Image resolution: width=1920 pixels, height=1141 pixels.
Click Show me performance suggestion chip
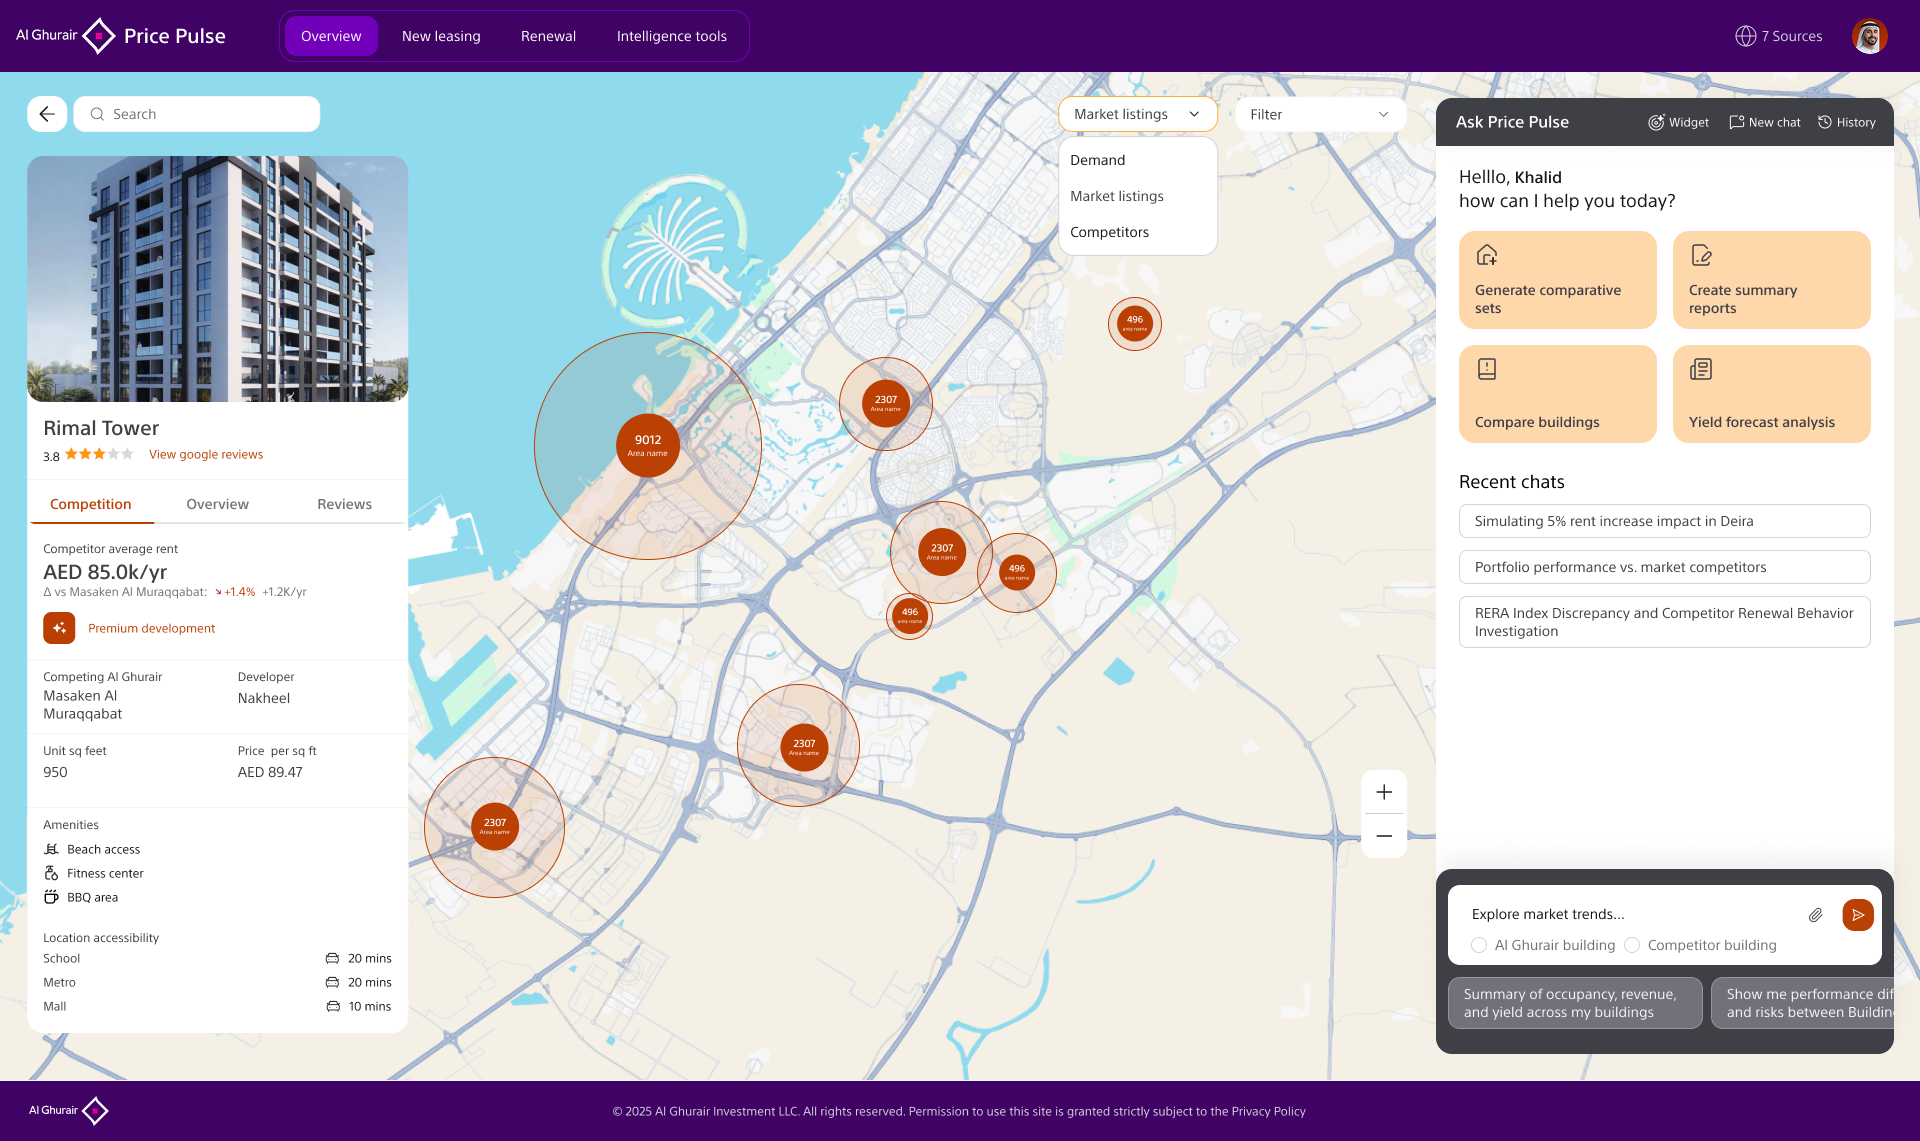(x=1802, y=1003)
